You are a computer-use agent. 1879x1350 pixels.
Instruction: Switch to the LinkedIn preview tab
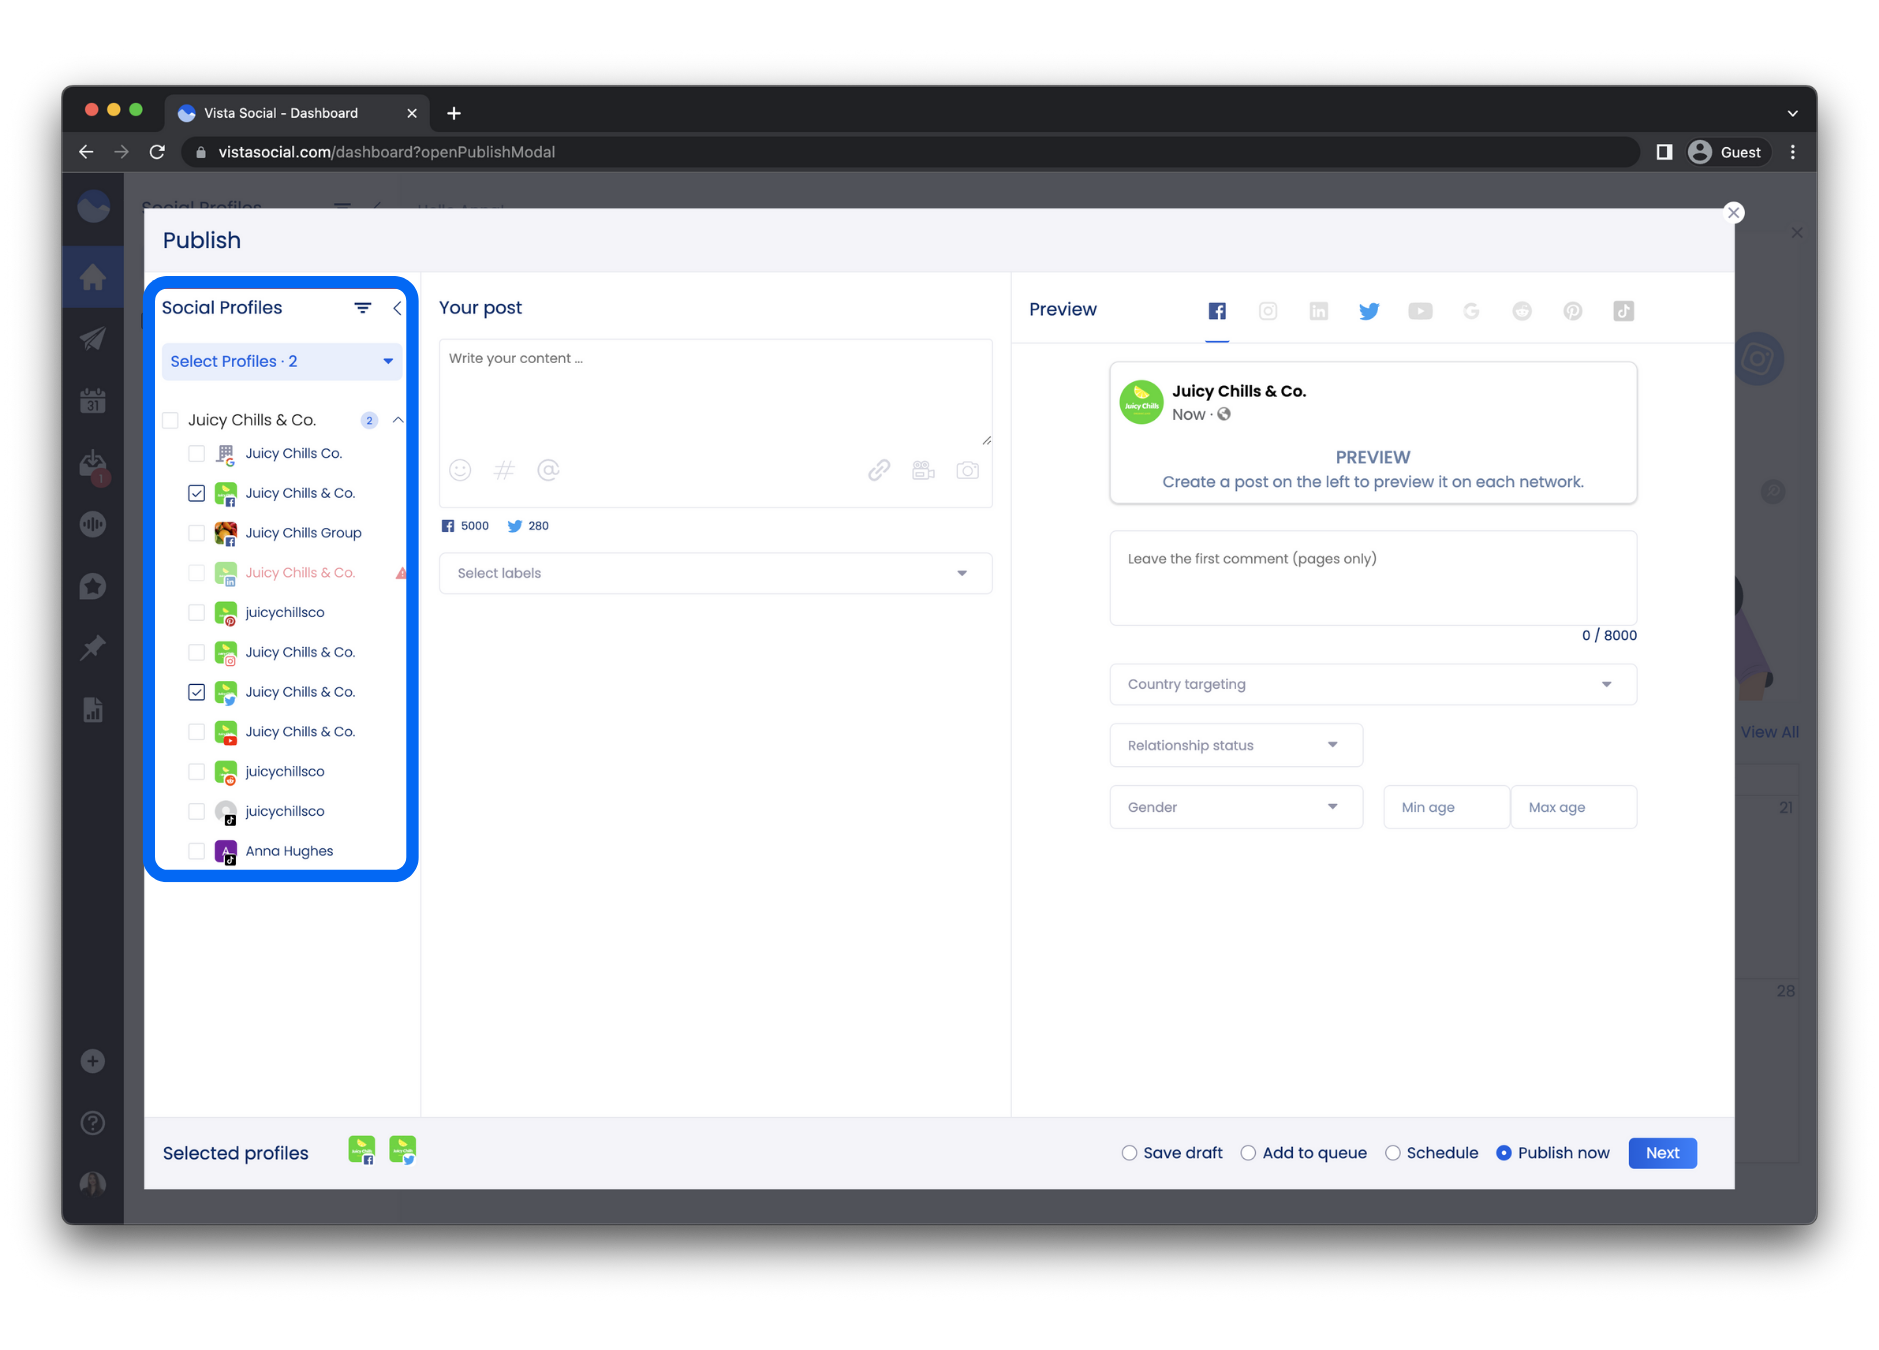(1319, 311)
